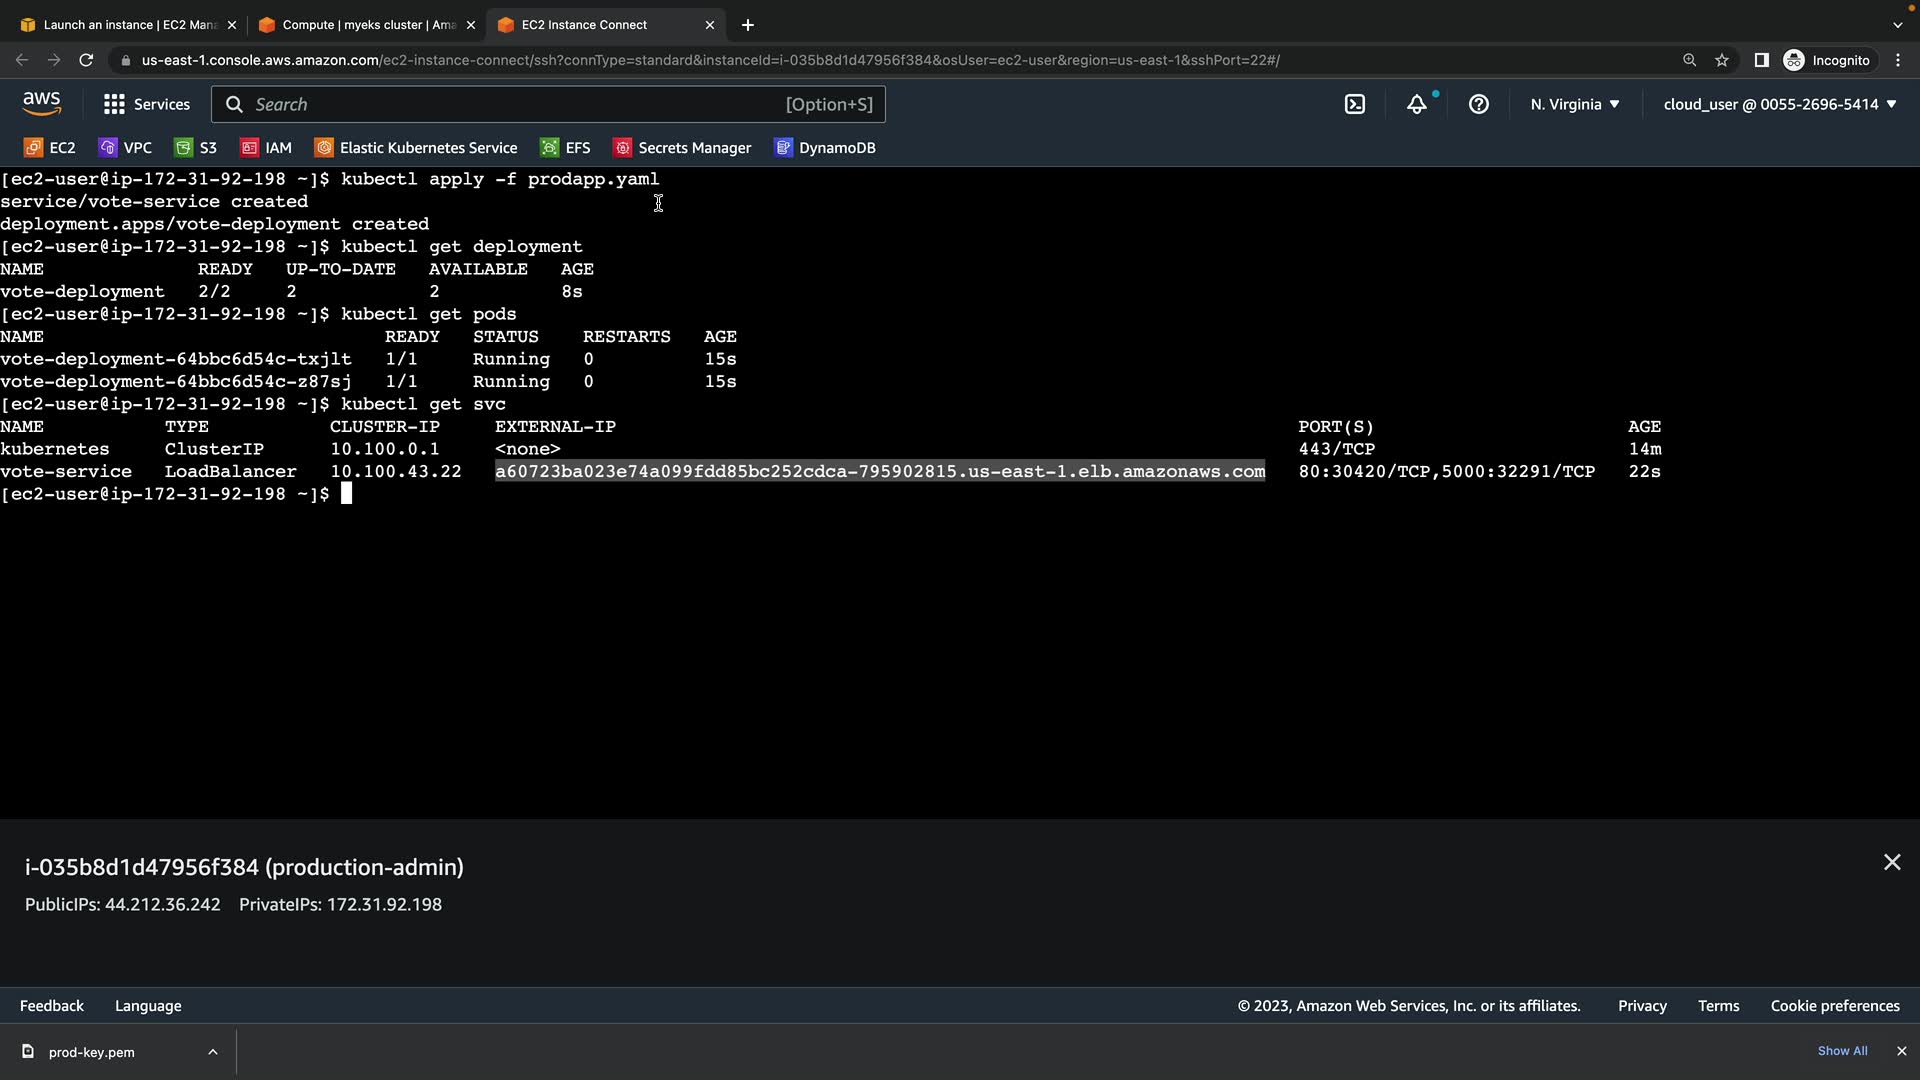Expand prod-key.pem download options chevron

(x=213, y=1052)
